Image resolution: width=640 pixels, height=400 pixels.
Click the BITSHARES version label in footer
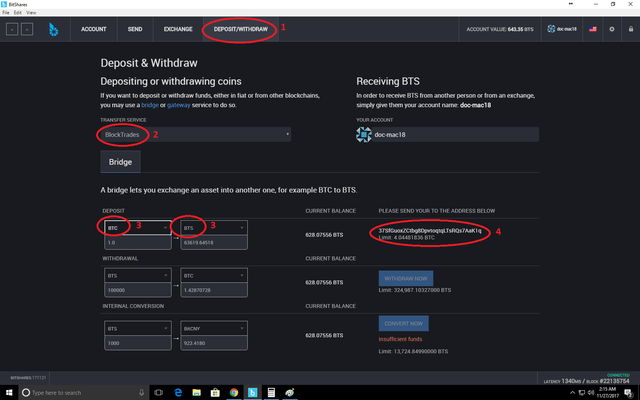[x=28, y=378]
